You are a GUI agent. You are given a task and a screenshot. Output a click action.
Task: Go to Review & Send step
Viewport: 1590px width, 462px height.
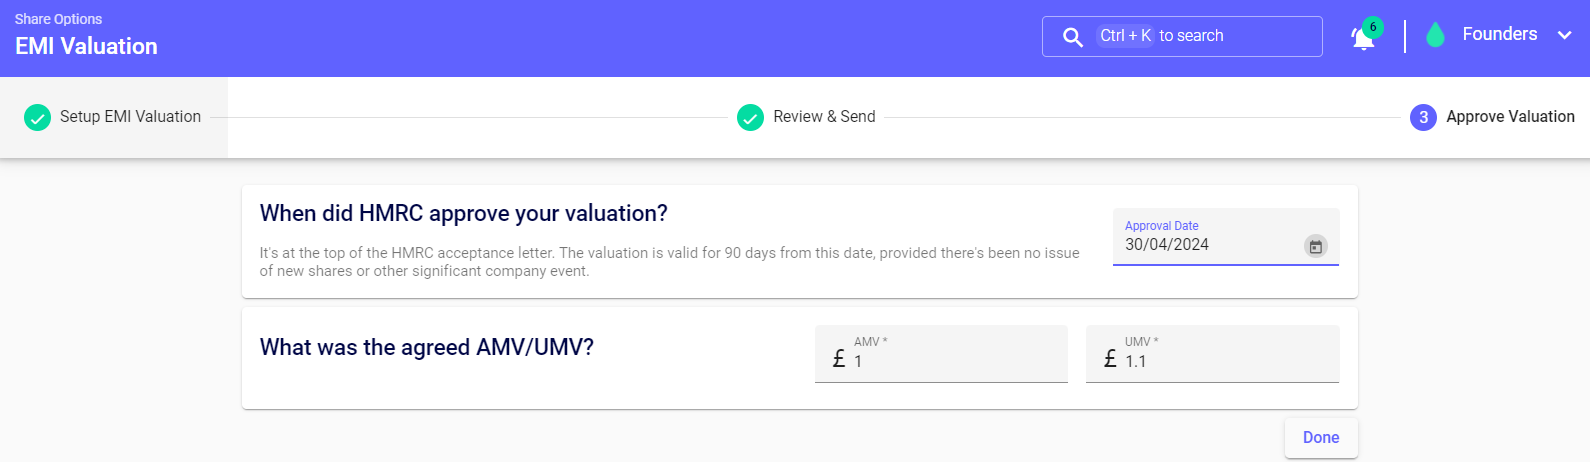pyautogui.click(x=824, y=117)
